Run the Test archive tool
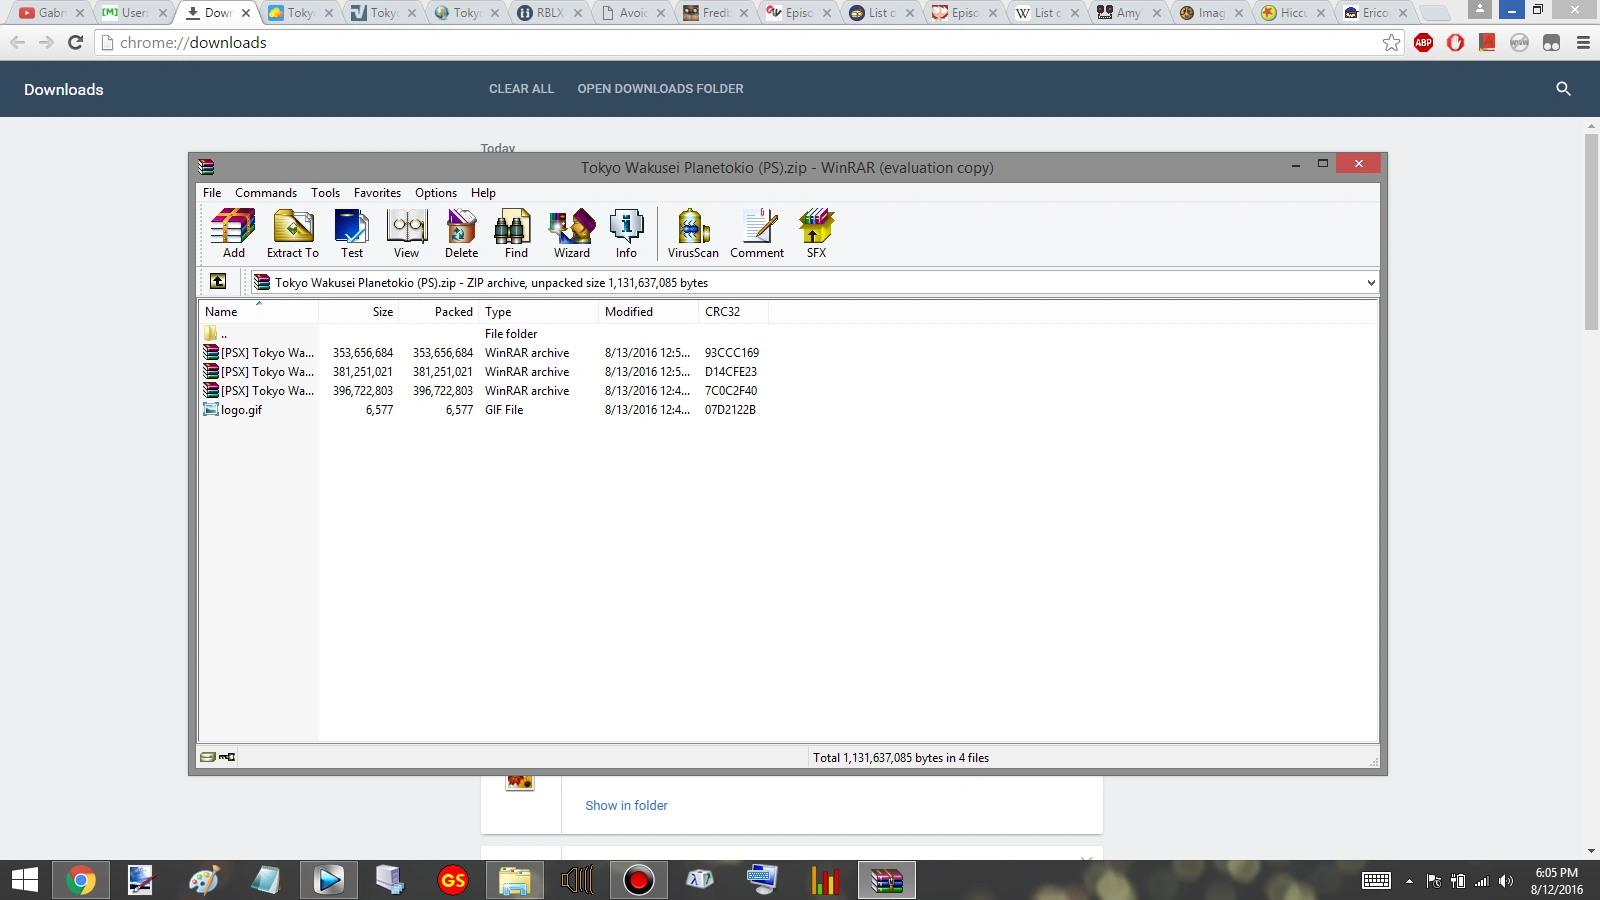This screenshot has width=1600, height=900. tap(352, 234)
